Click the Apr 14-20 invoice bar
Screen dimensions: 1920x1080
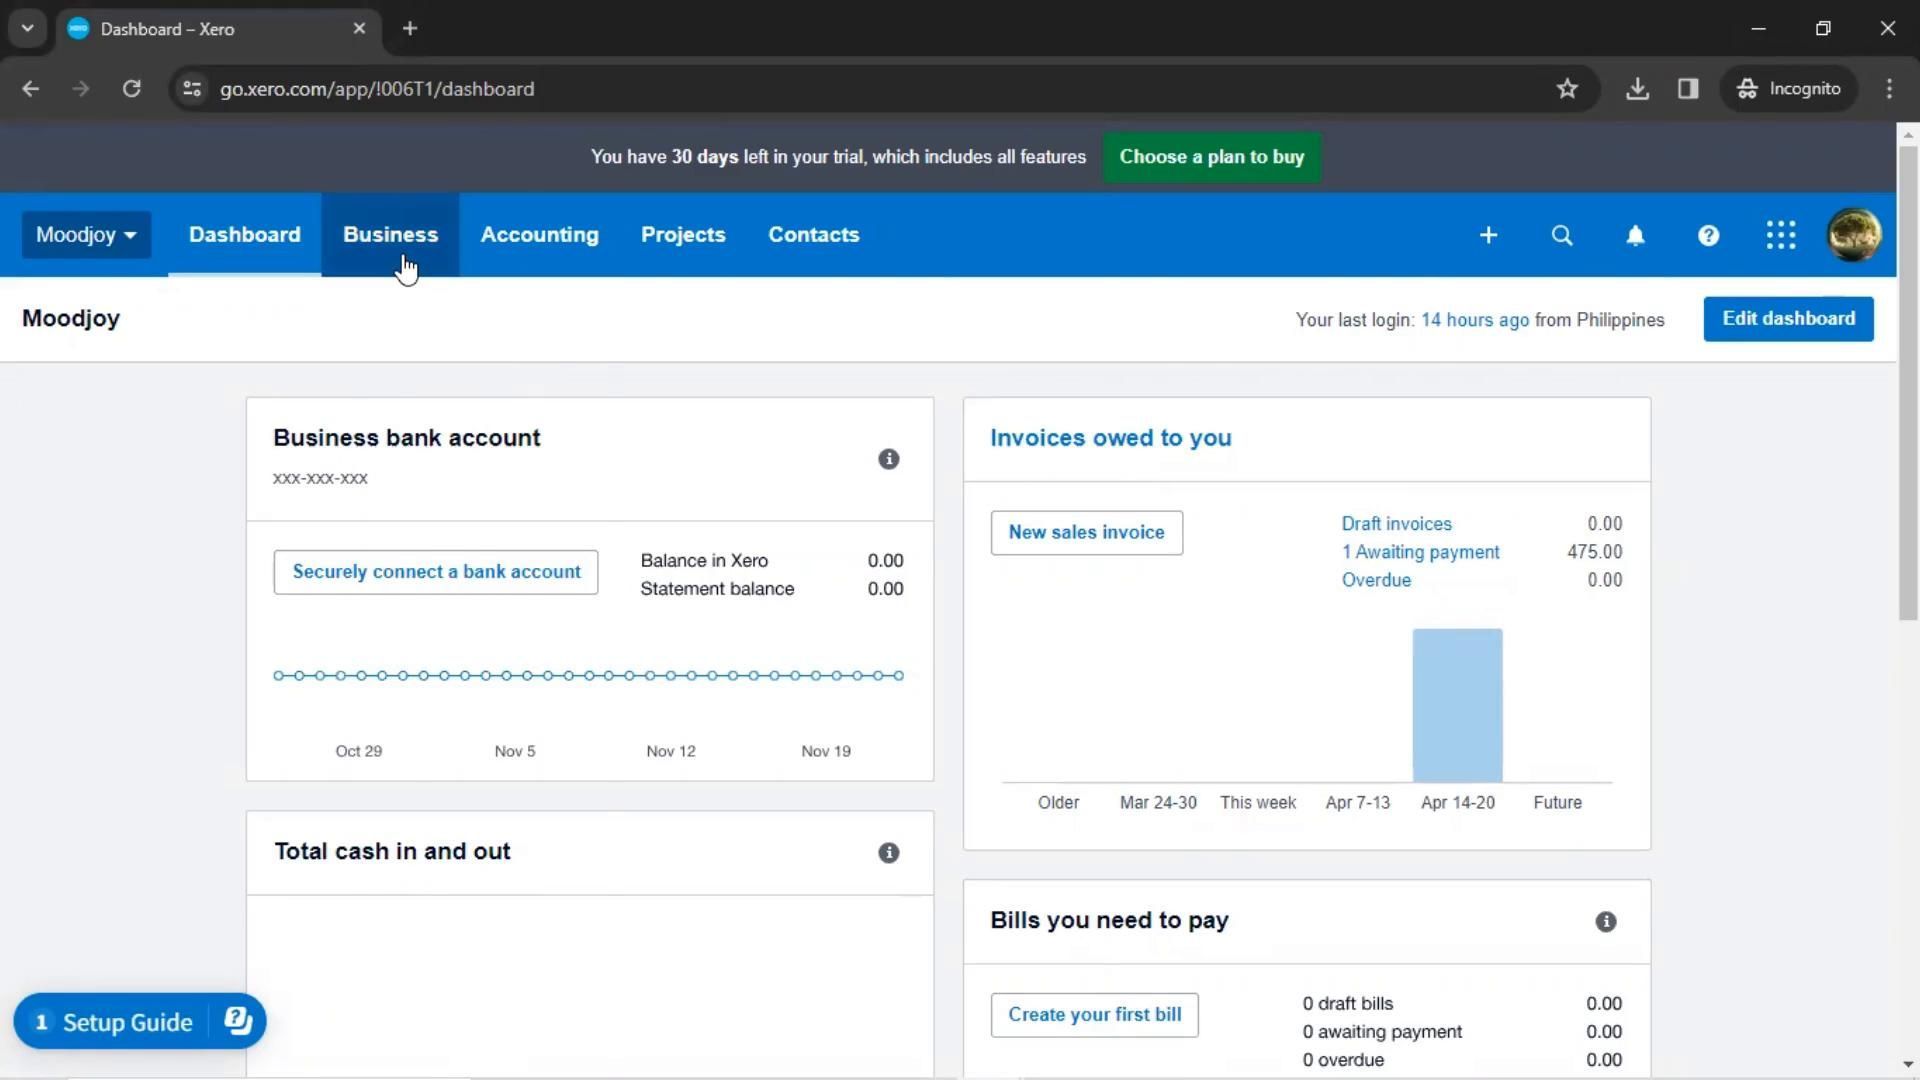point(1457,705)
